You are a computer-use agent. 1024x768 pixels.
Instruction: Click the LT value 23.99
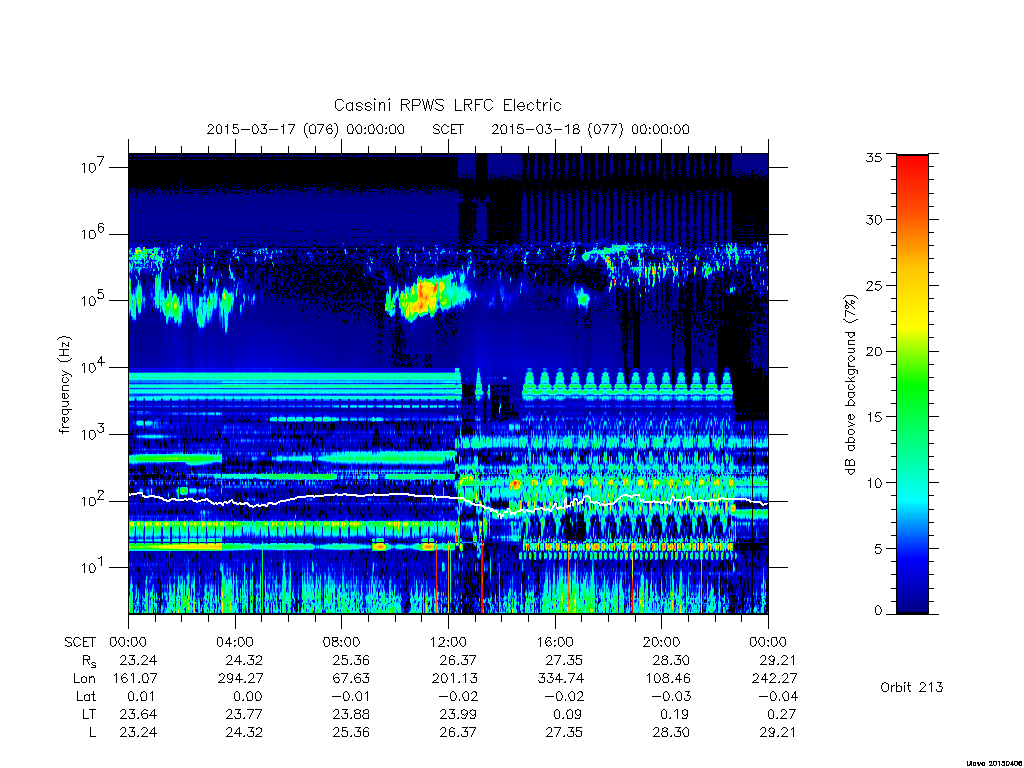tap(458, 714)
